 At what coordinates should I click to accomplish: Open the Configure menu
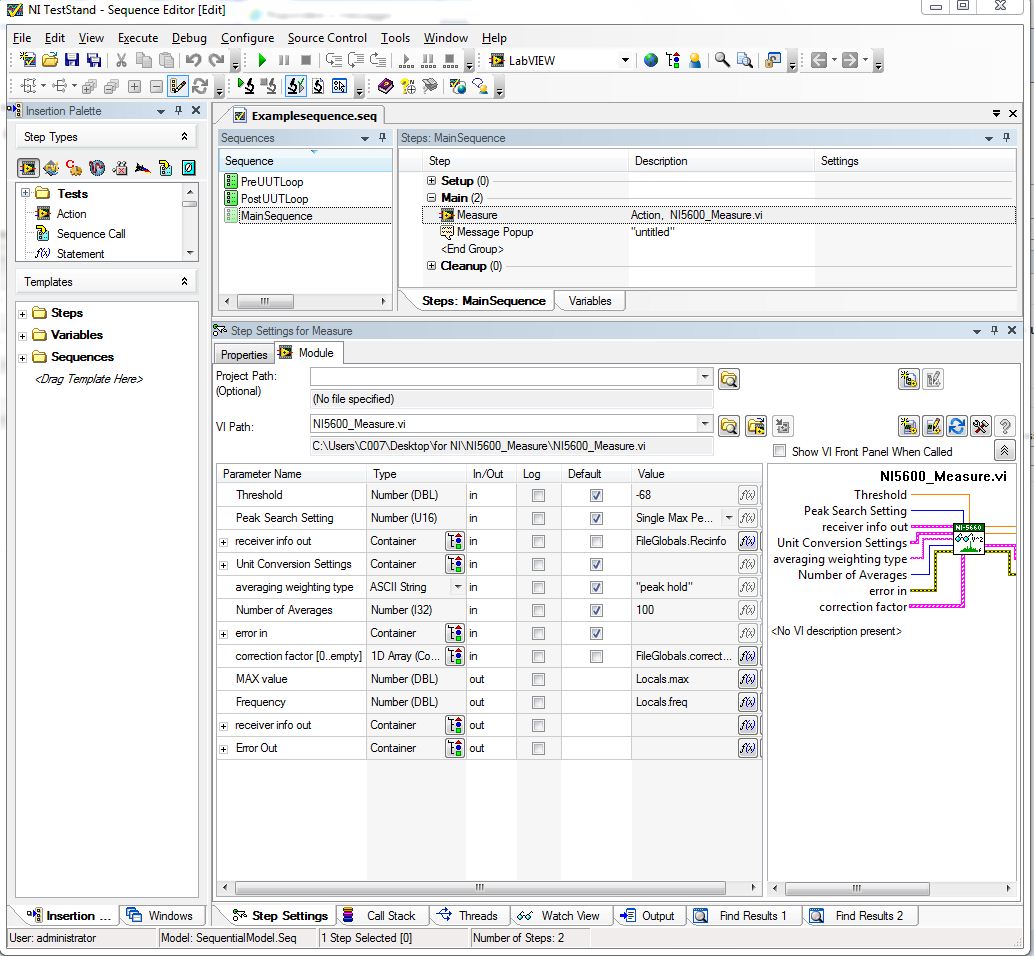click(247, 38)
